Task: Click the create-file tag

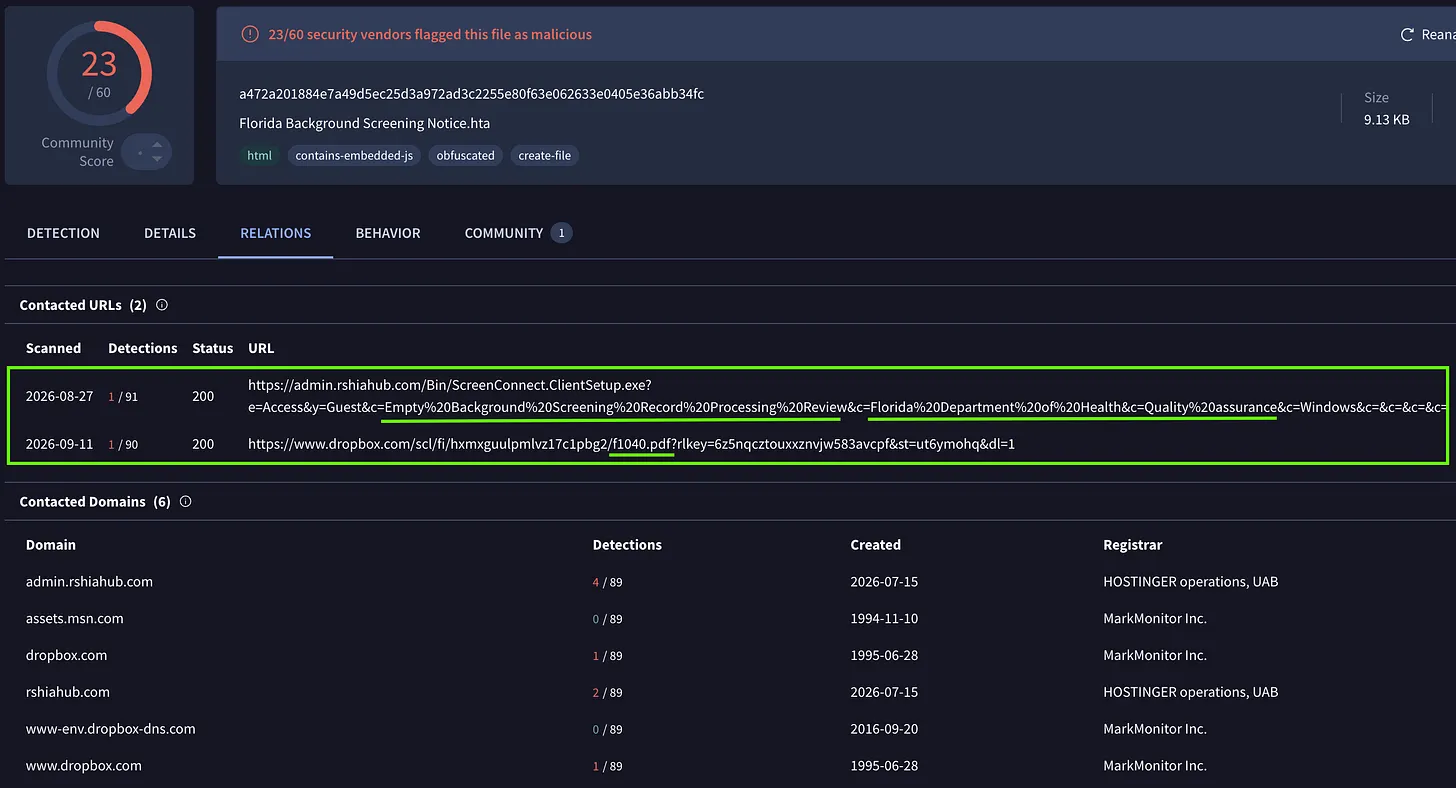Action: 545,155
